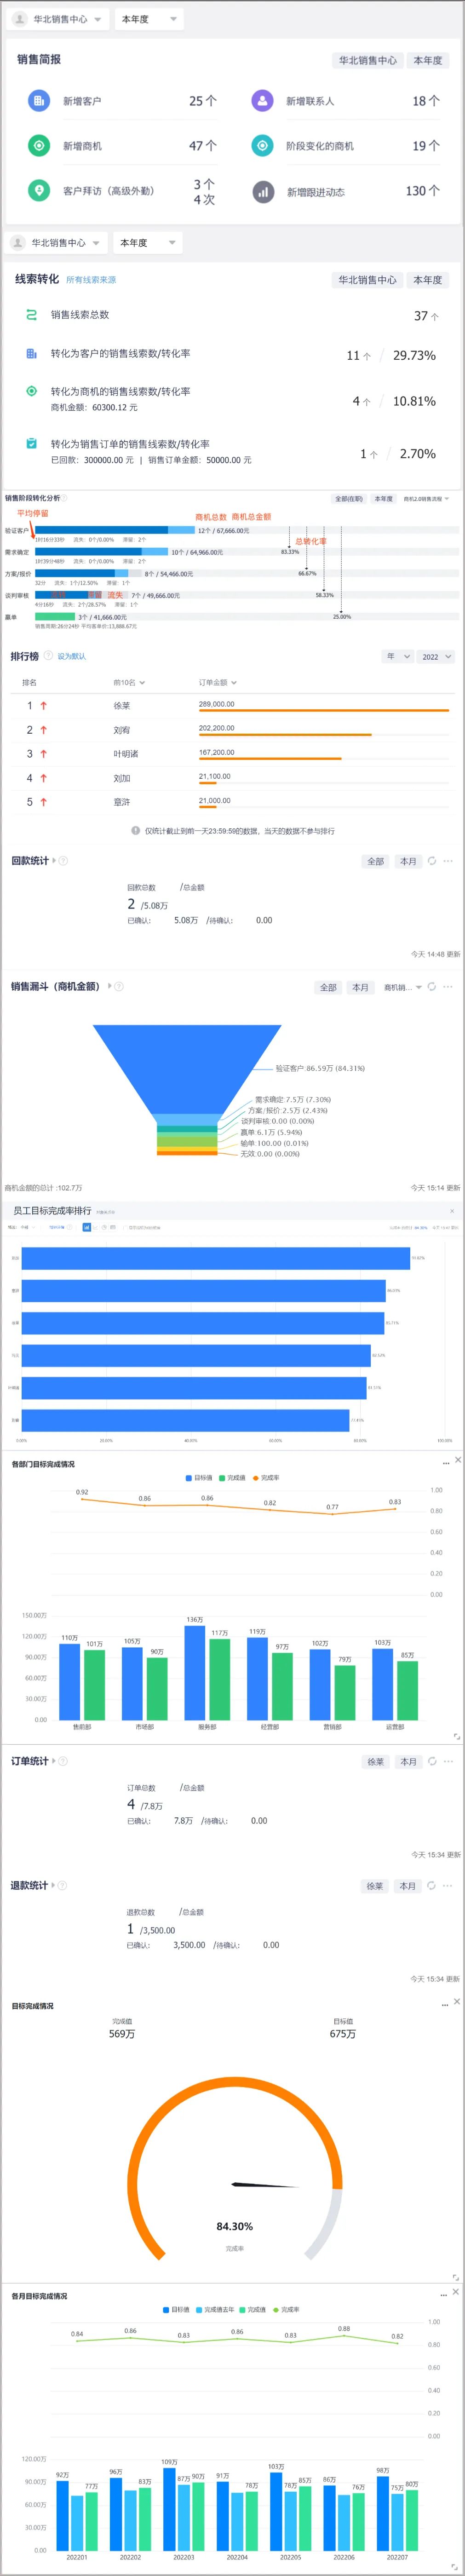Click the 转化为客户 blue building icon

(31, 353)
